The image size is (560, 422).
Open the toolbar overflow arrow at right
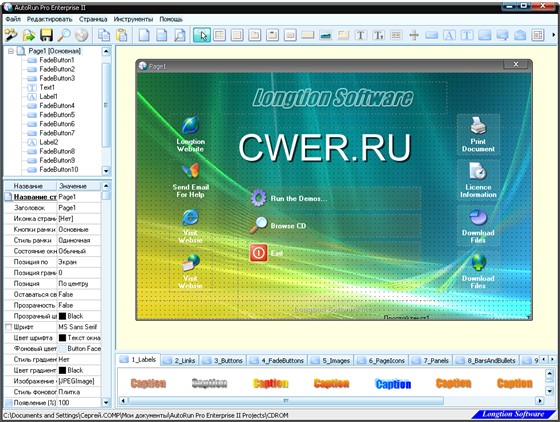pos(554,35)
